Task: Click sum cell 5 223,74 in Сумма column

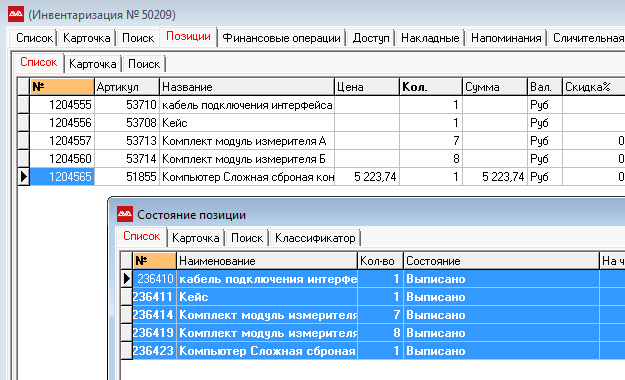Action: 495,177
